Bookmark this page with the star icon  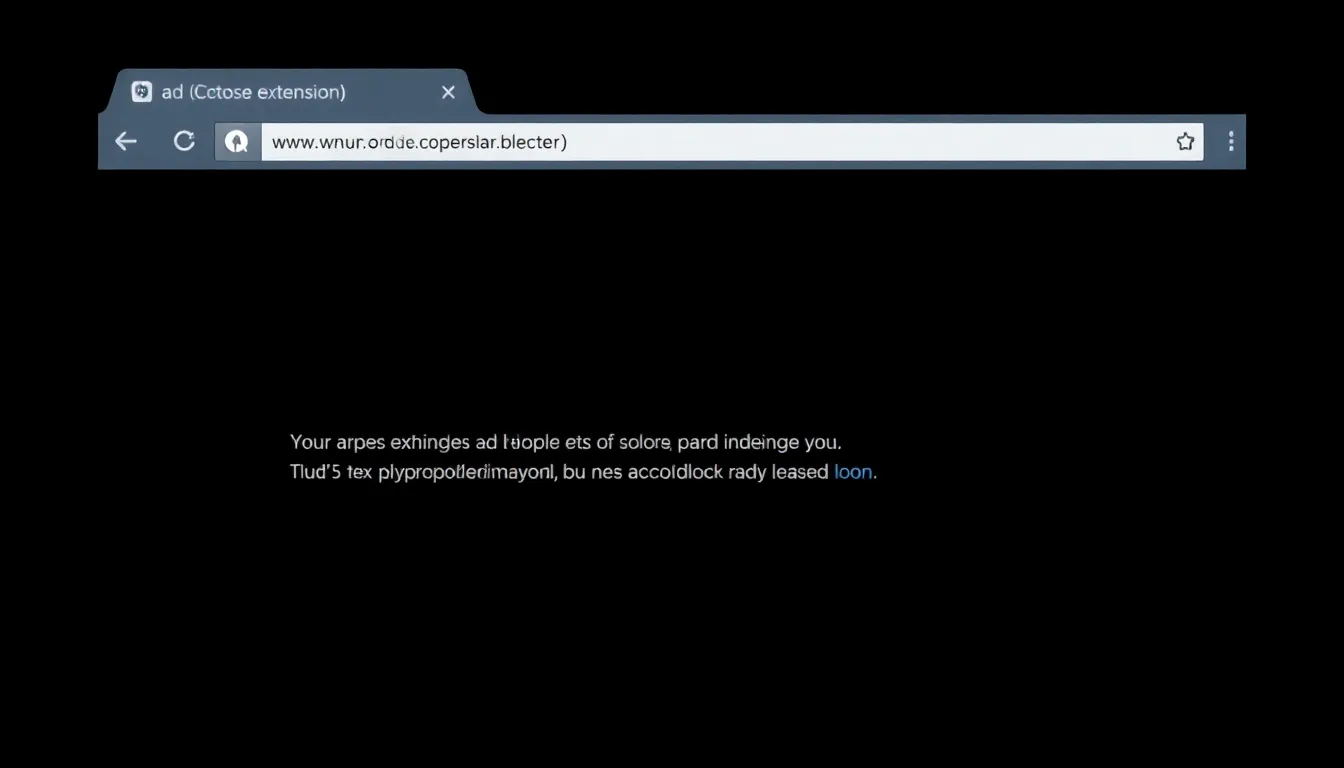(1185, 142)
